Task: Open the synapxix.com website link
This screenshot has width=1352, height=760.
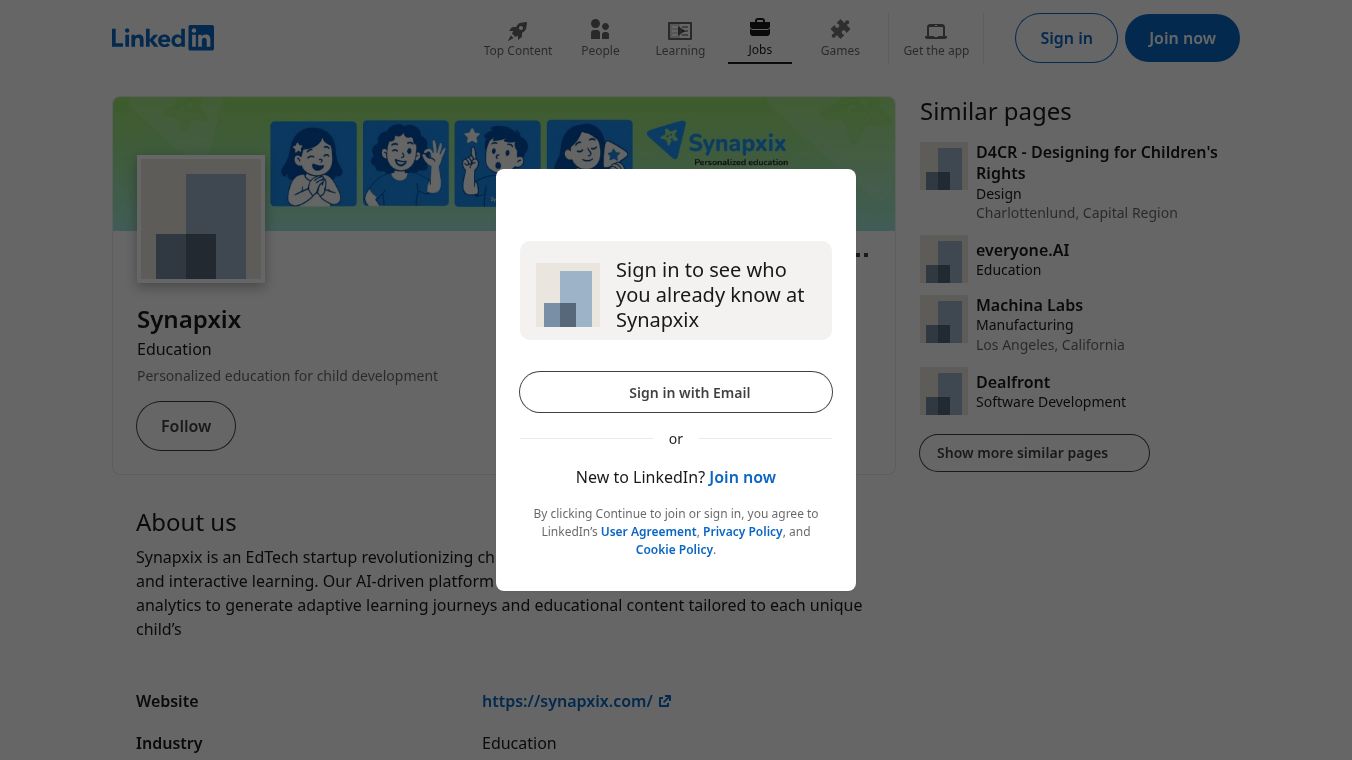Action: coord(567,701)
